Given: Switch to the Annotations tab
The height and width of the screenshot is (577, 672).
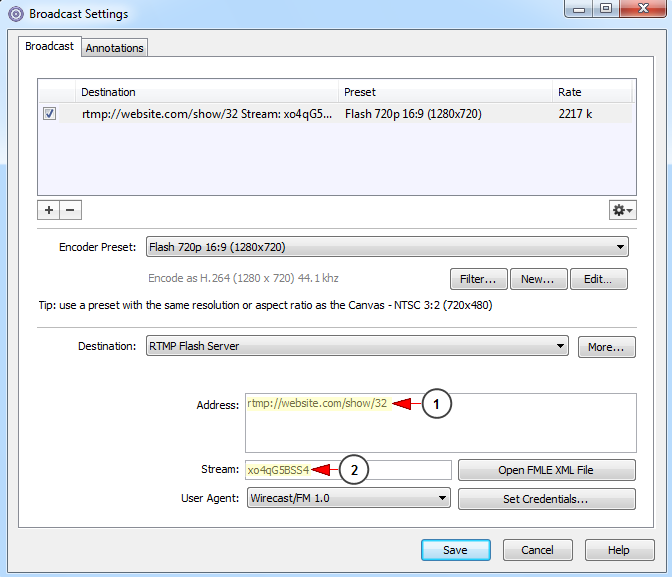Looking at the screenshot, I should [x=115, y=47].
